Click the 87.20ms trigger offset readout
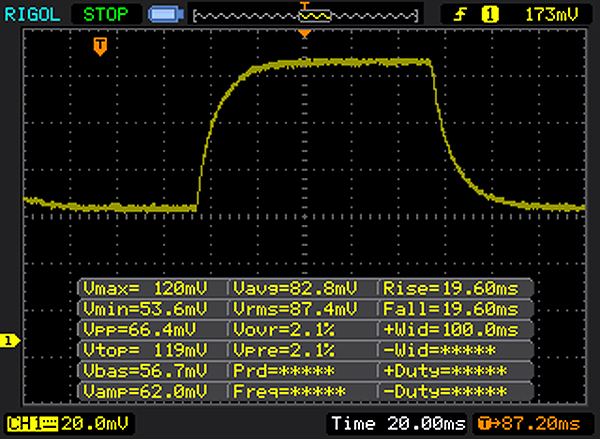Screen dimensions: 600x439 click(530, 424)
